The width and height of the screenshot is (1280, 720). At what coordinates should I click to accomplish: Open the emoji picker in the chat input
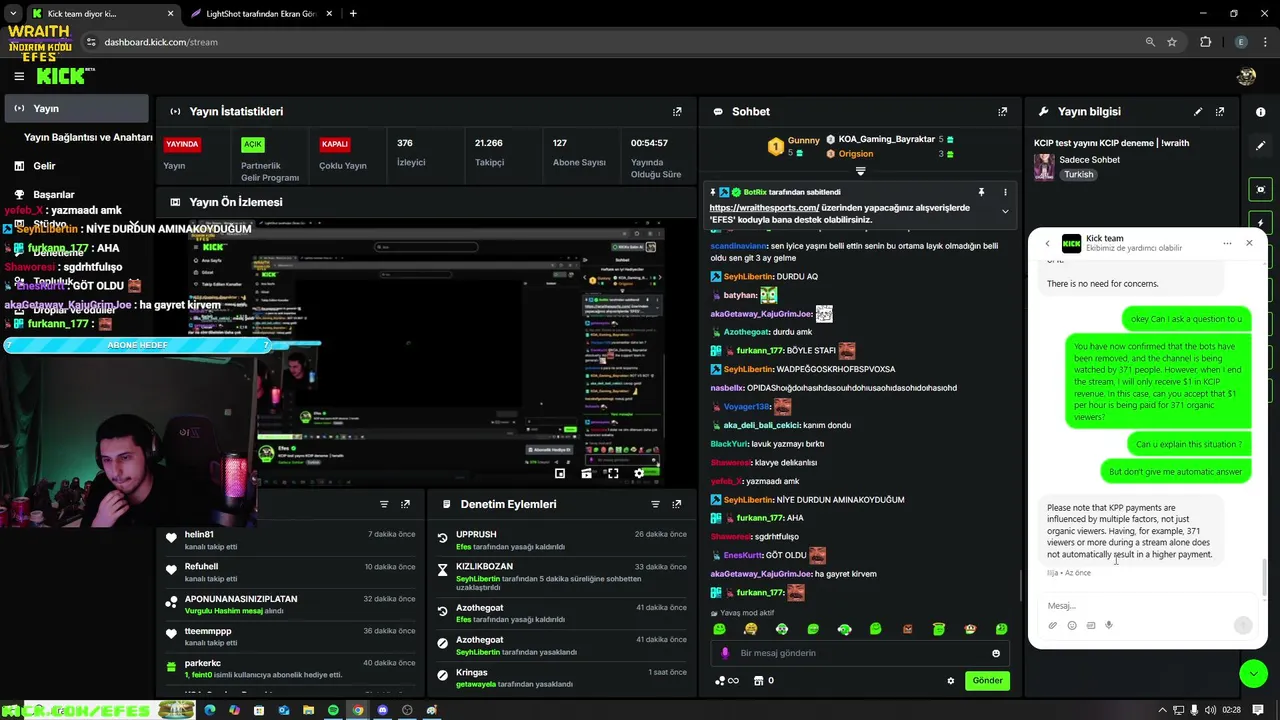[x=996, y=653]
